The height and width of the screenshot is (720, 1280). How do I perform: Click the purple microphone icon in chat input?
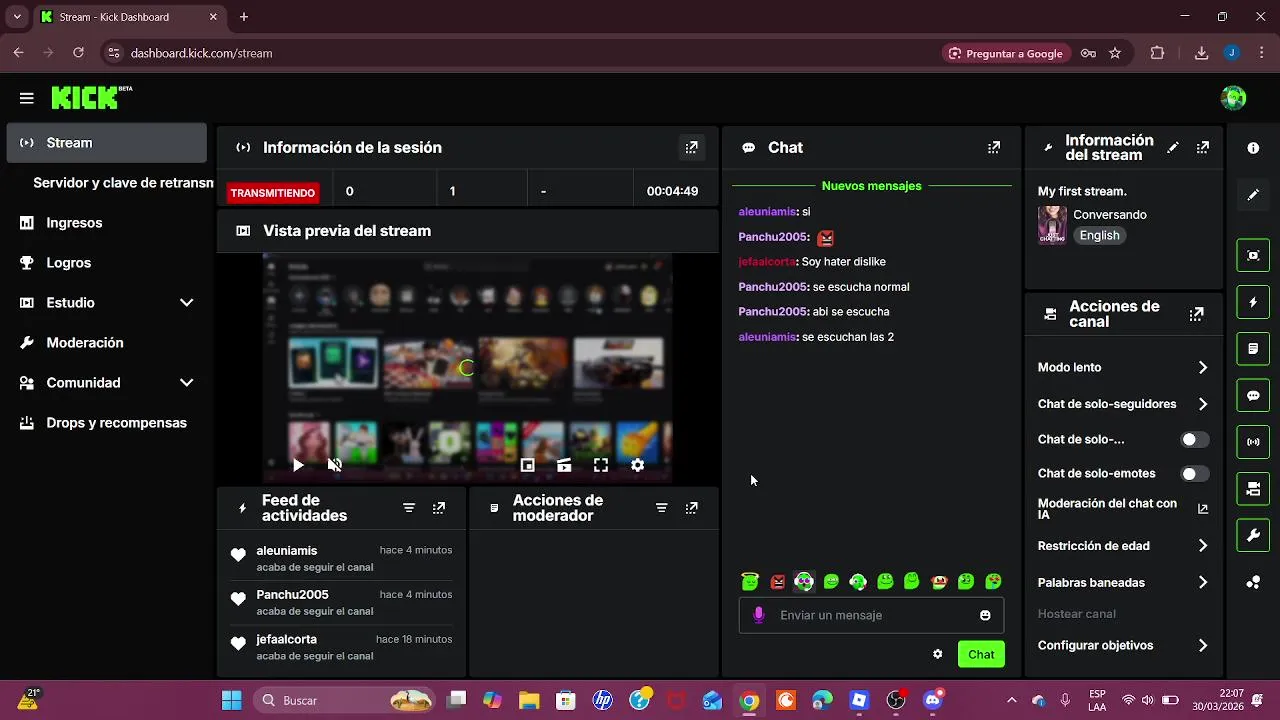pos(758,615)
